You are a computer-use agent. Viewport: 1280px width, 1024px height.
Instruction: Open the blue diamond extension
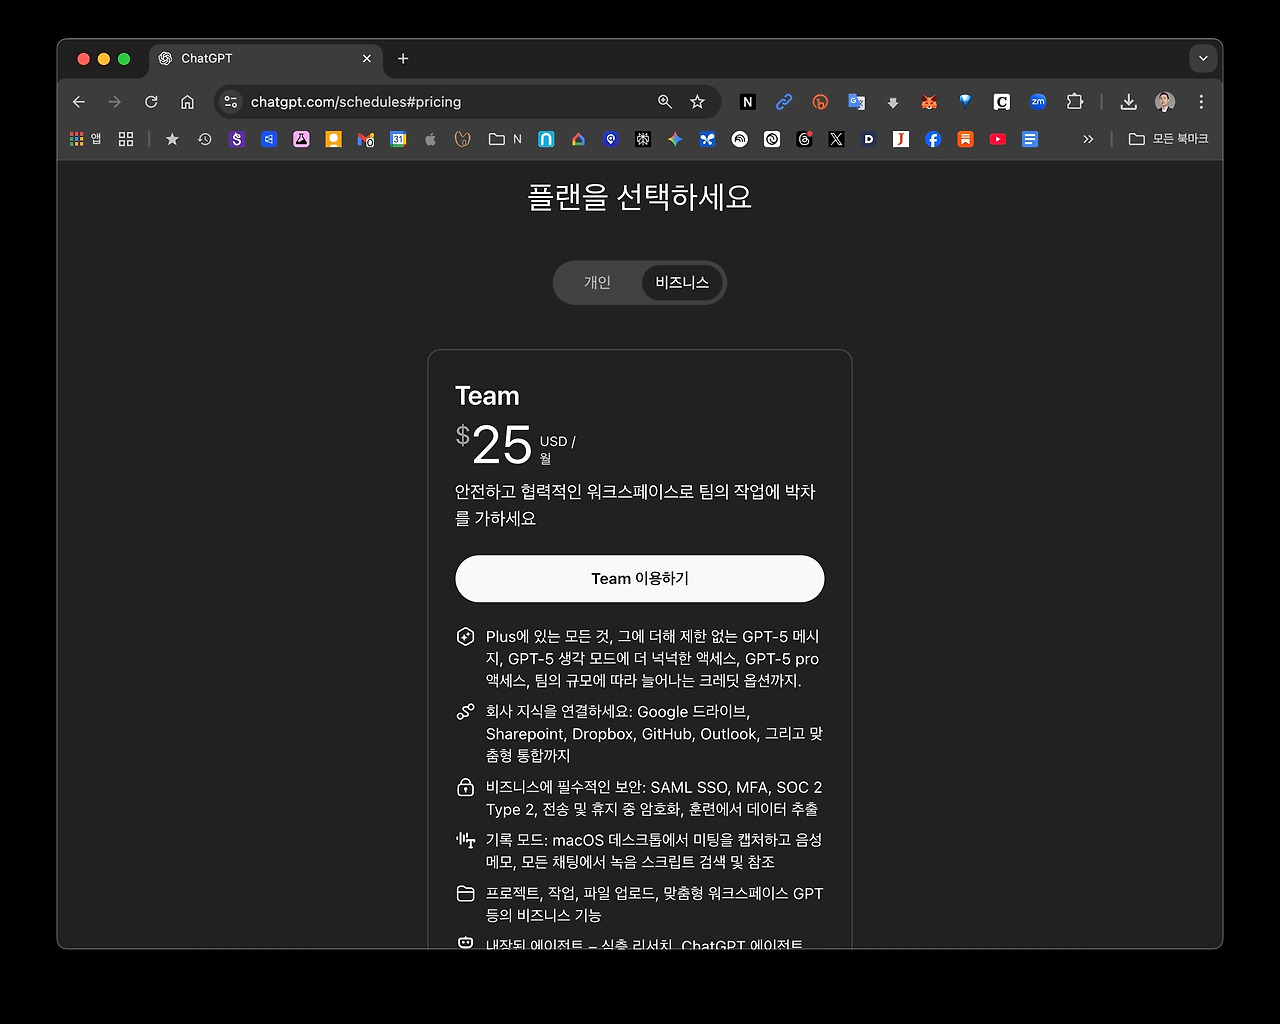[x=965, y=102]
